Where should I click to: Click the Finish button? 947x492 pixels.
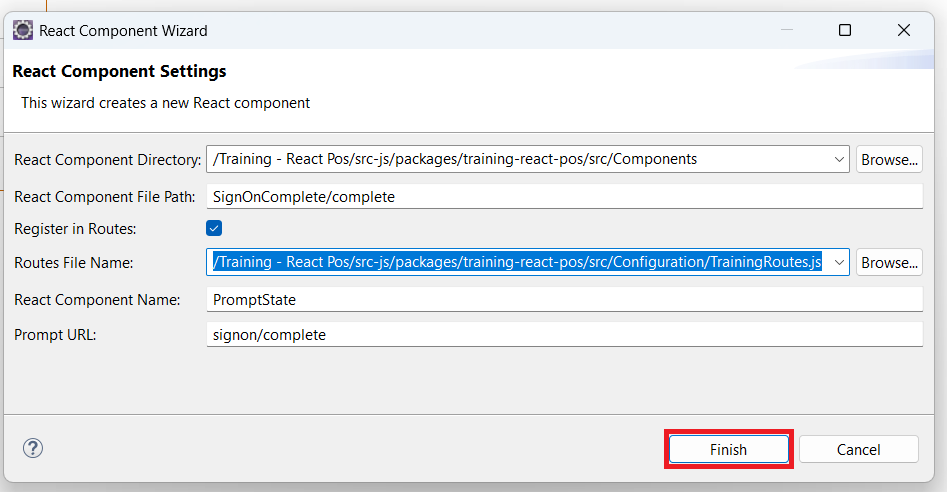[x=728, y=450]
